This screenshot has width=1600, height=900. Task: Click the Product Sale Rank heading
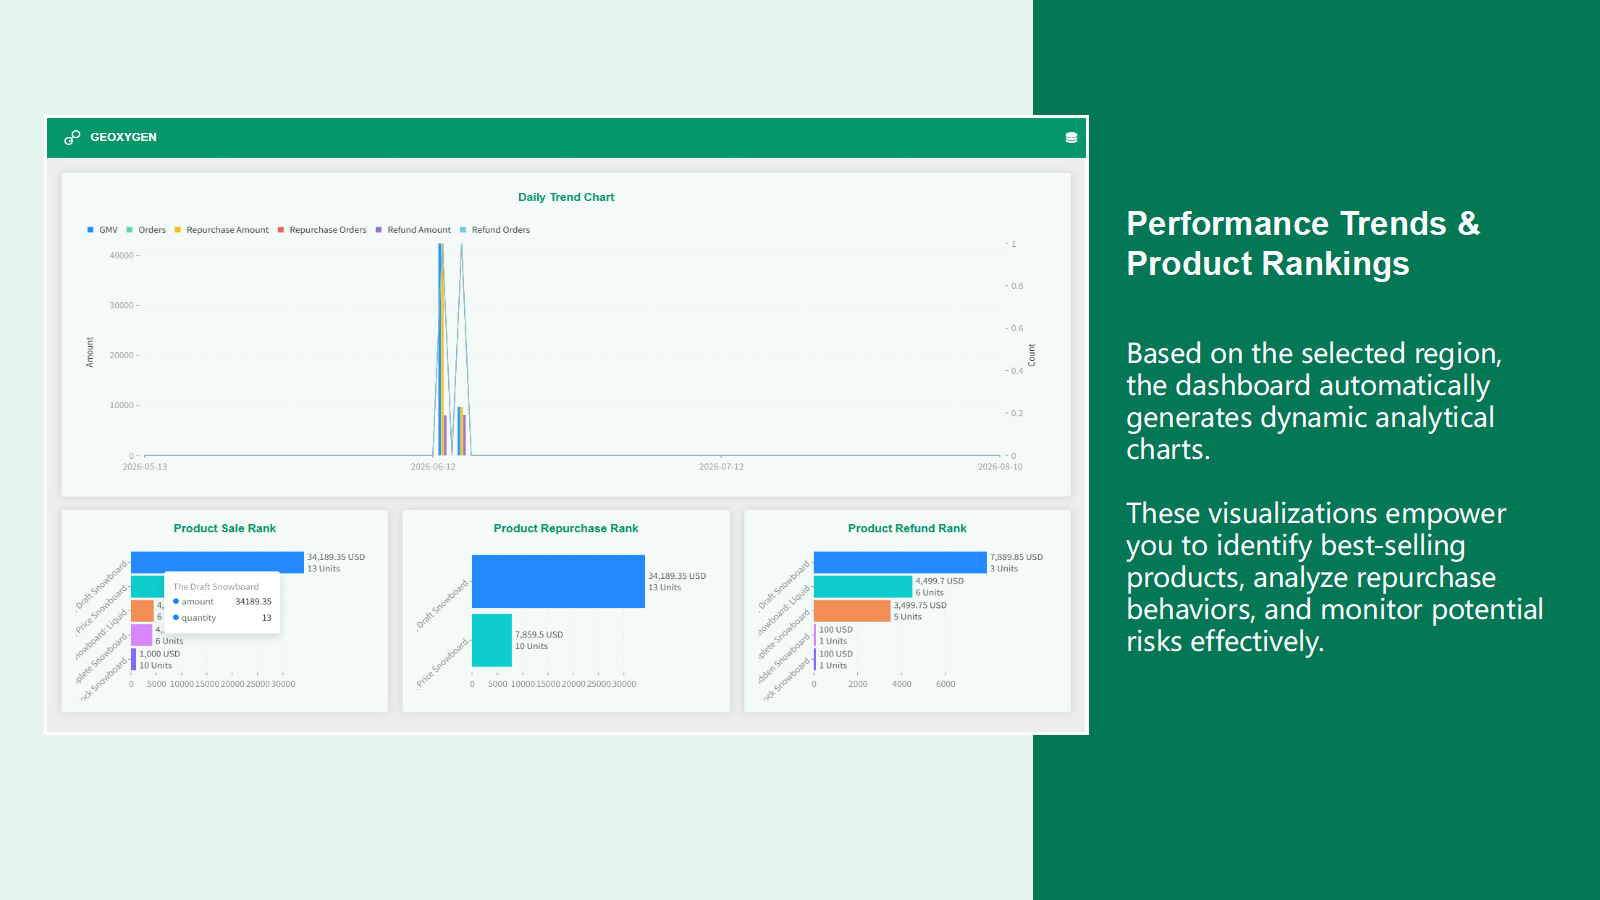225,528
